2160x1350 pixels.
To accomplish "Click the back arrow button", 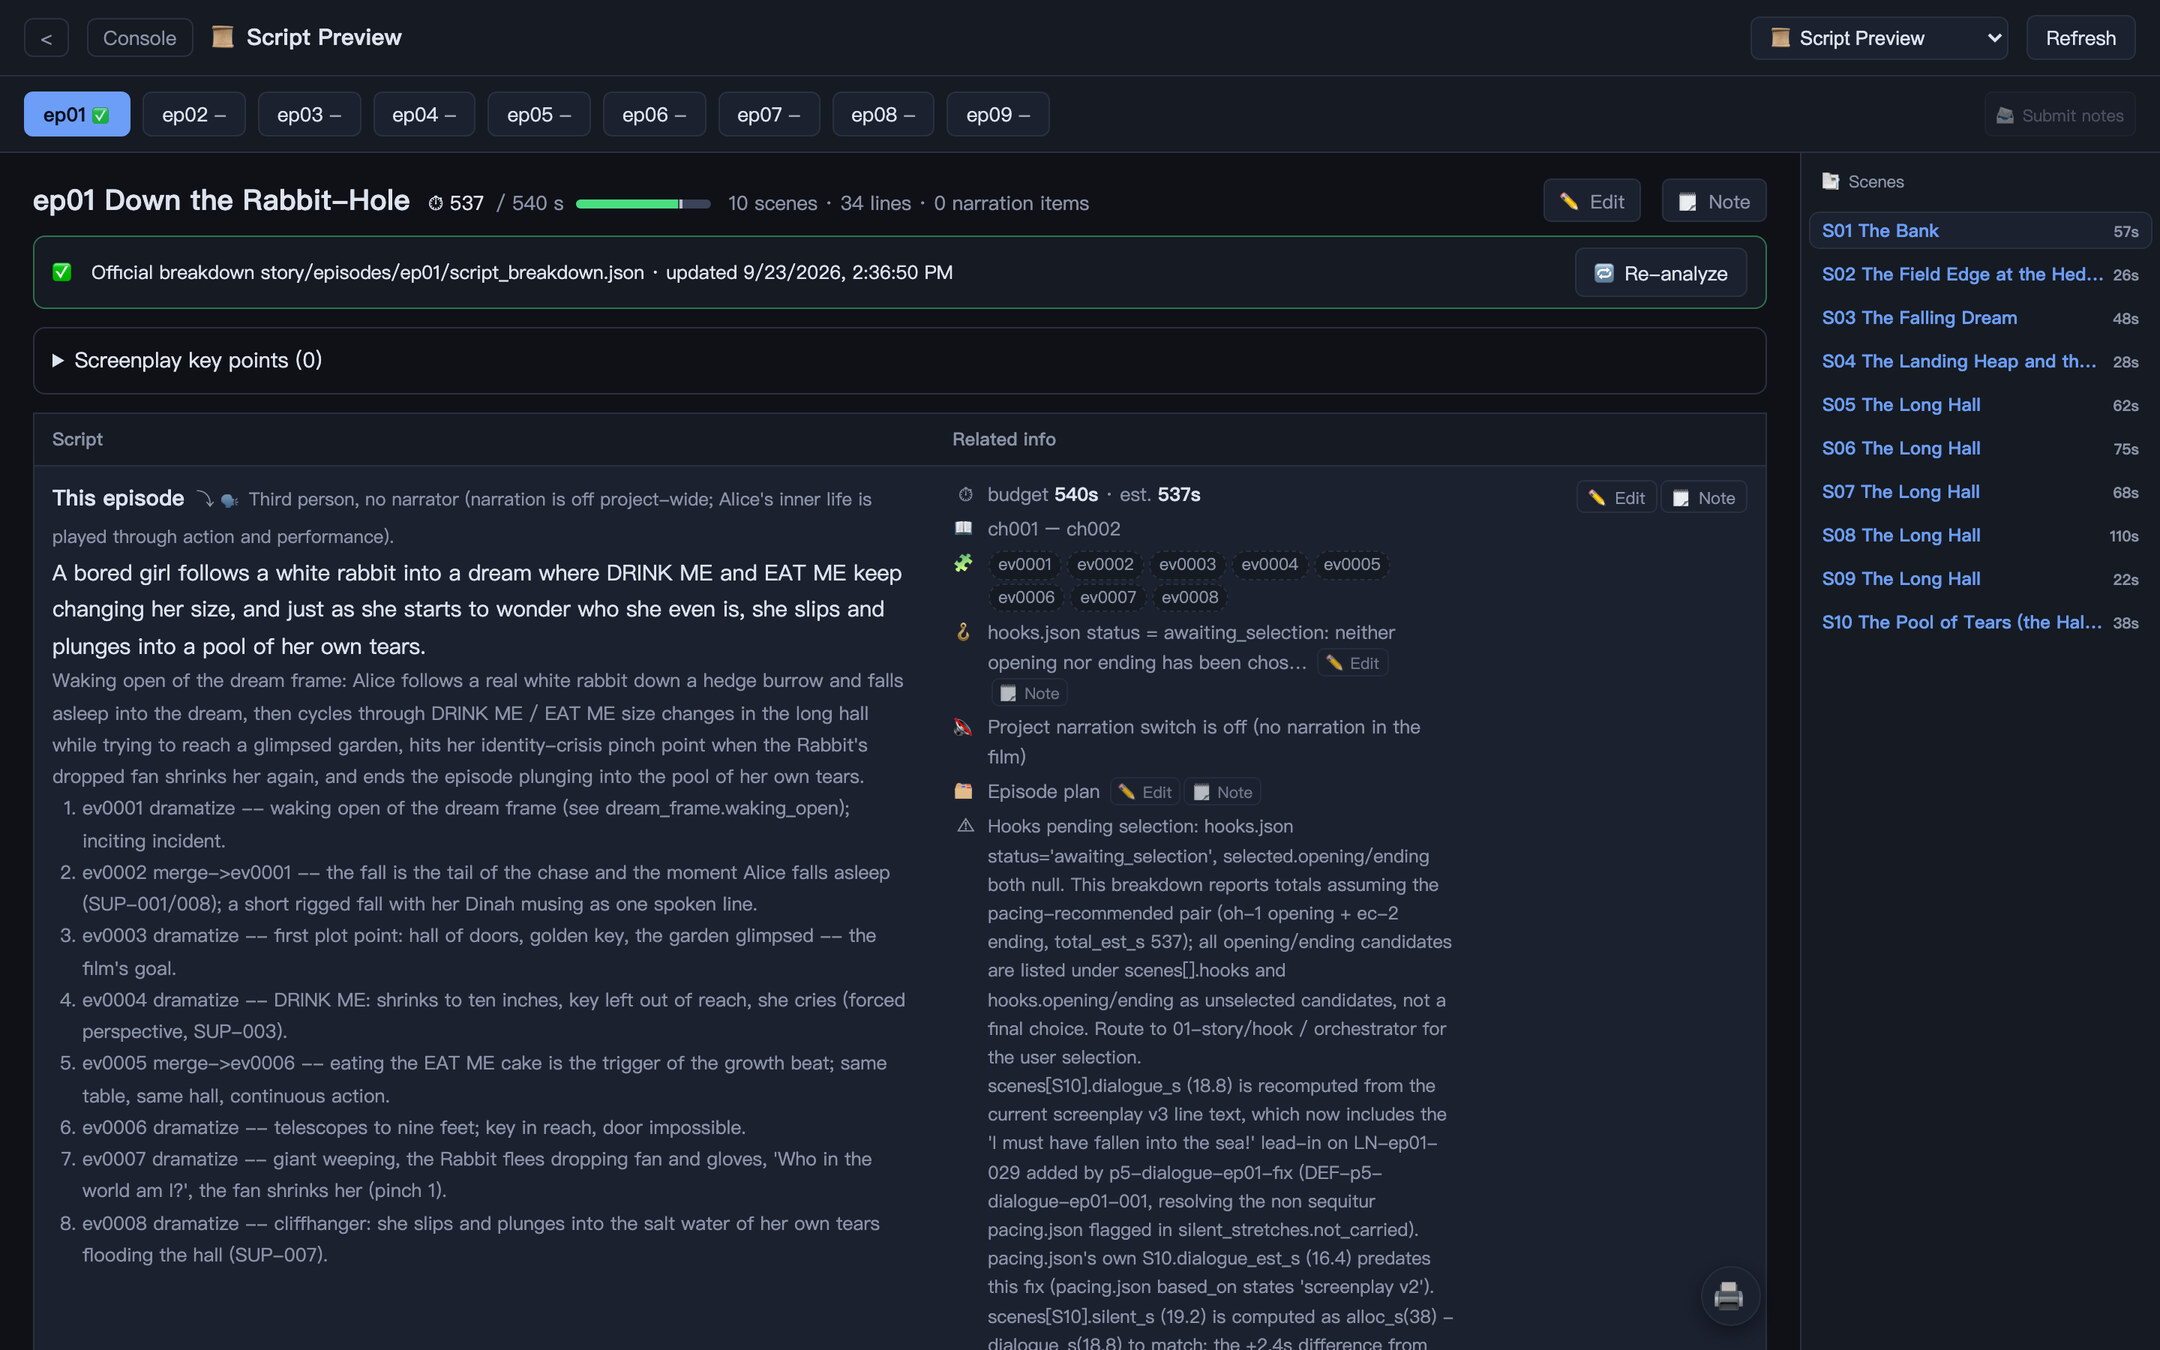I will pyautogui.click(x=46, y=38).
